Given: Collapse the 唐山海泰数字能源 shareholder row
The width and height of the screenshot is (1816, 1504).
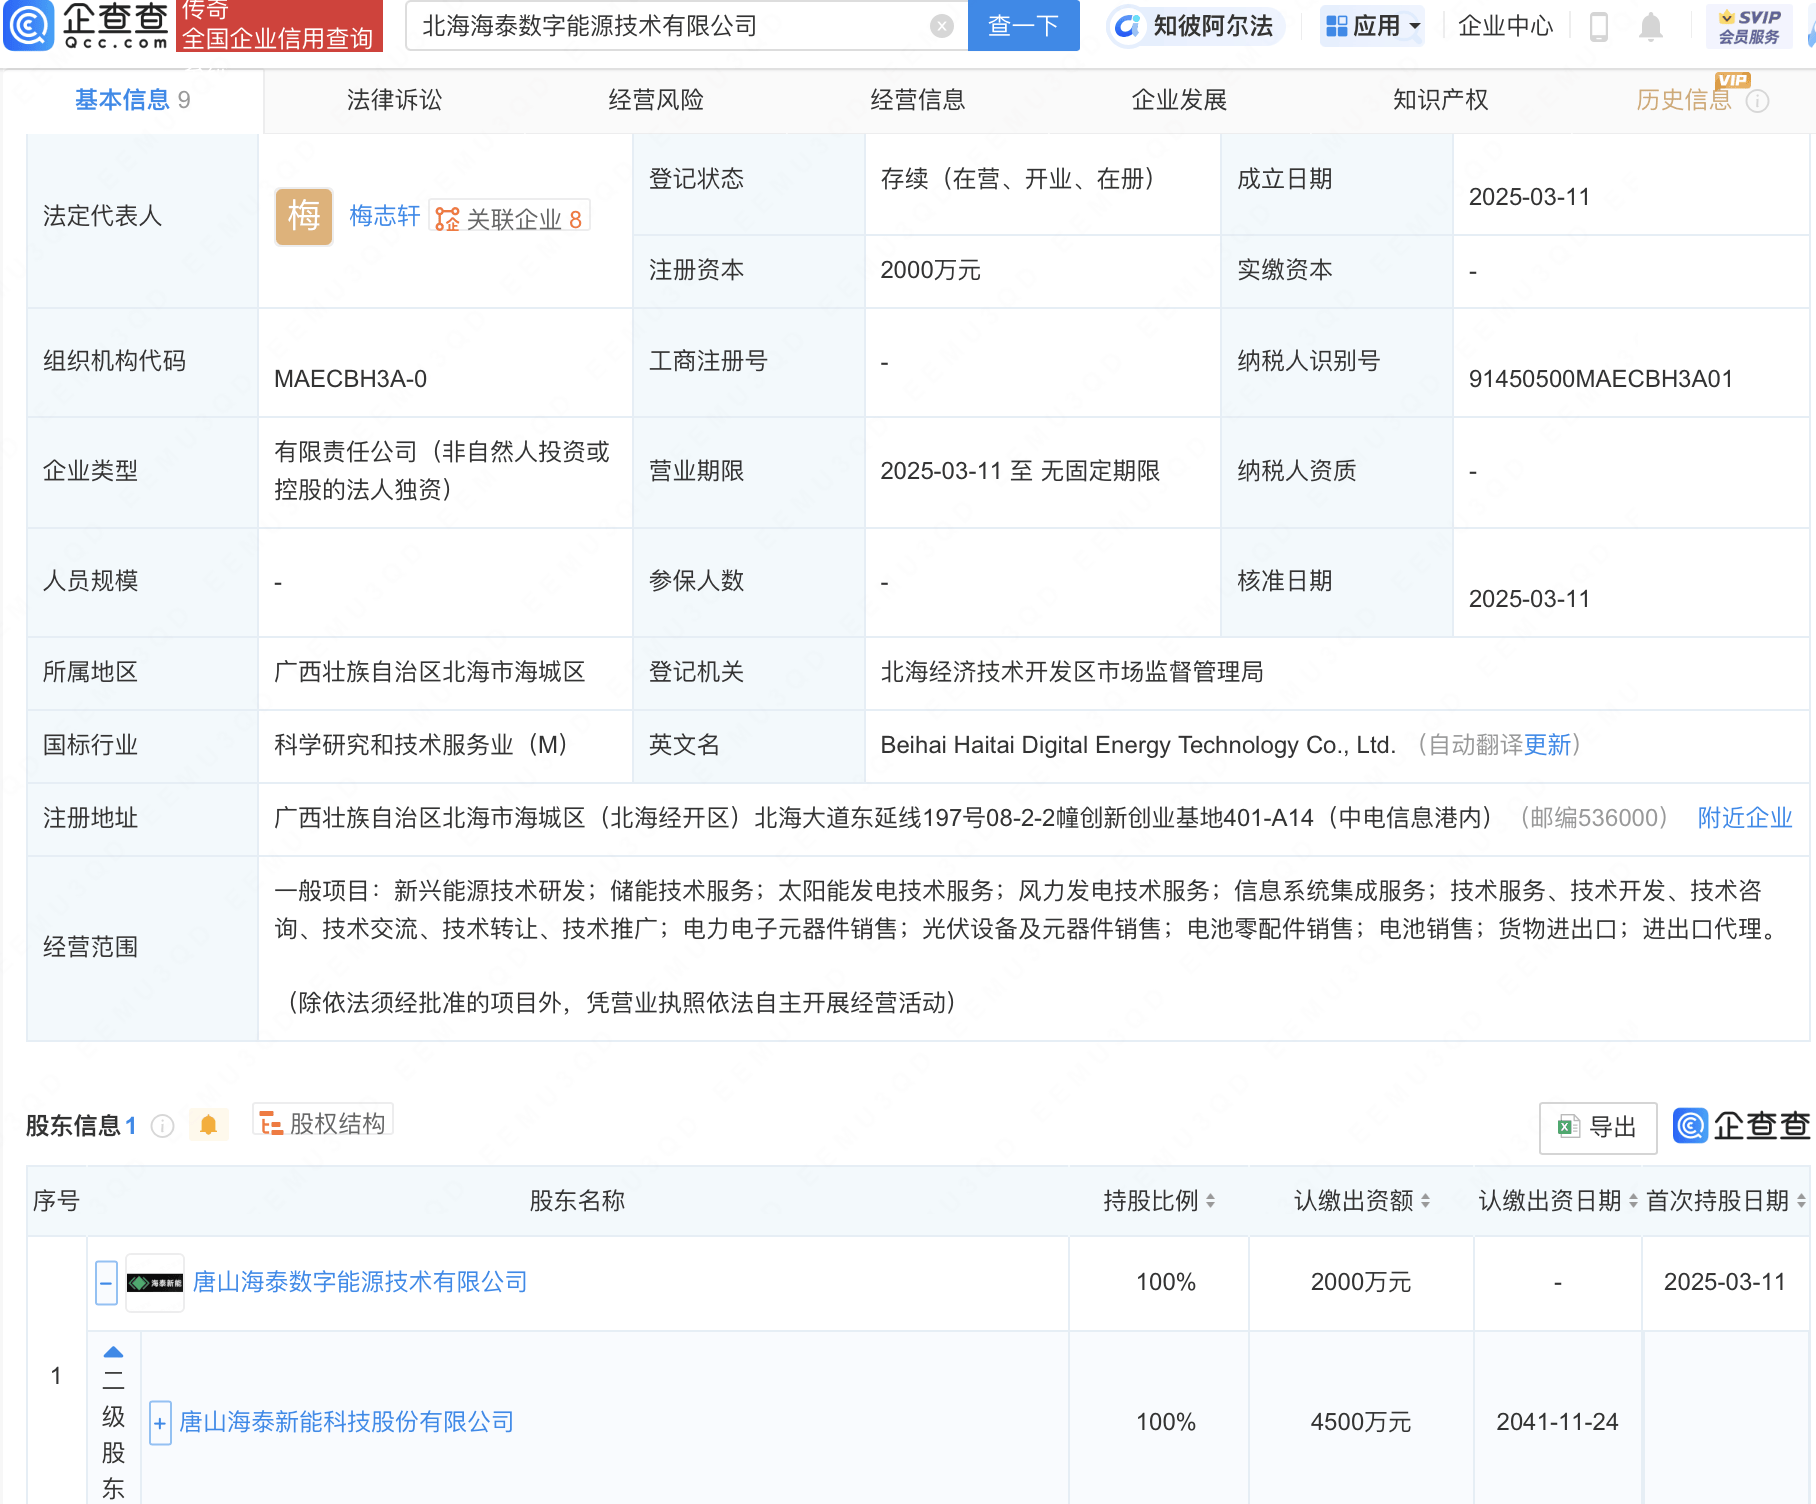Looking at the screenshot, I should point(106,1283).
